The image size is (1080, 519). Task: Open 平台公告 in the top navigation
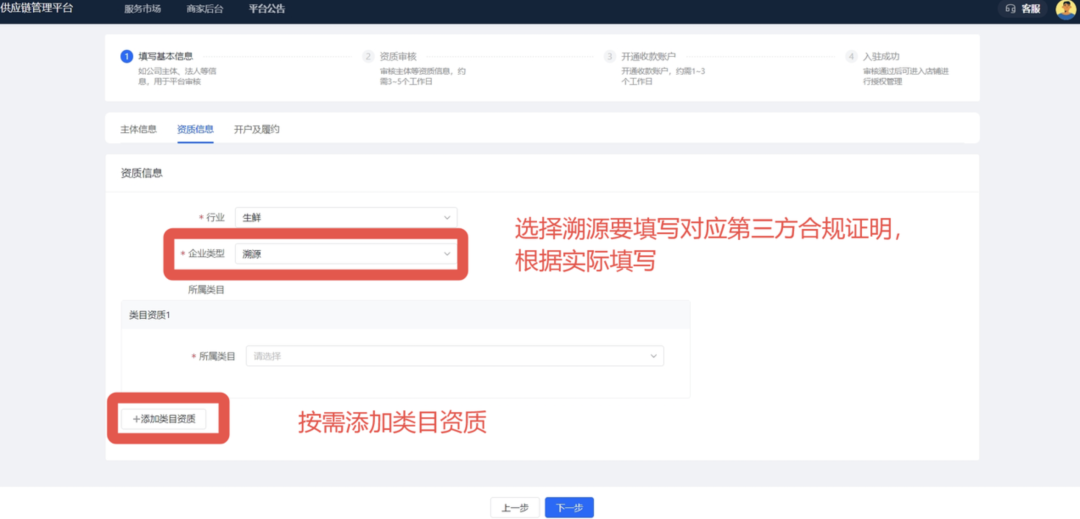tap(266, 9)
